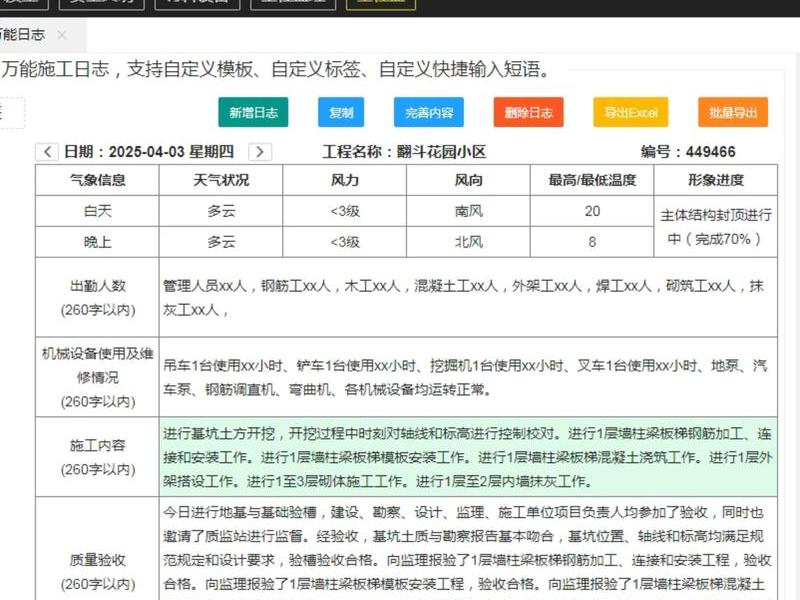Click the 晚上 row label

(x=97, y=242)
